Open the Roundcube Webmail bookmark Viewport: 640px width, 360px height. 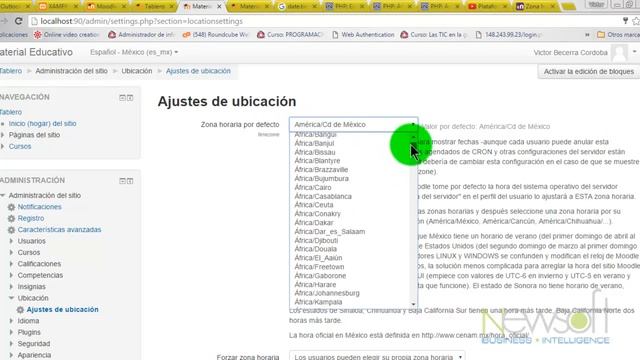(x=216, y=35)
